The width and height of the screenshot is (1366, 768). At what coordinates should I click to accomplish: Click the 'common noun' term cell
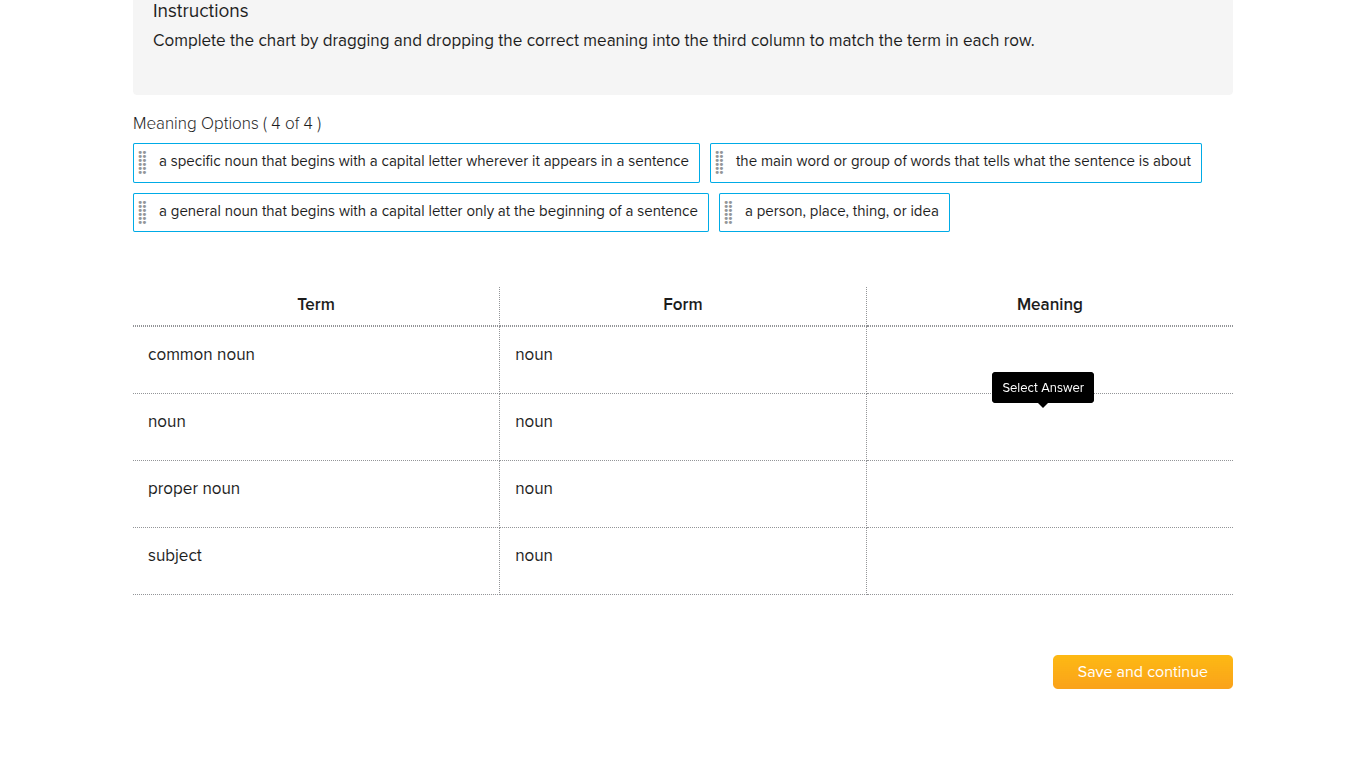(201, 355)
